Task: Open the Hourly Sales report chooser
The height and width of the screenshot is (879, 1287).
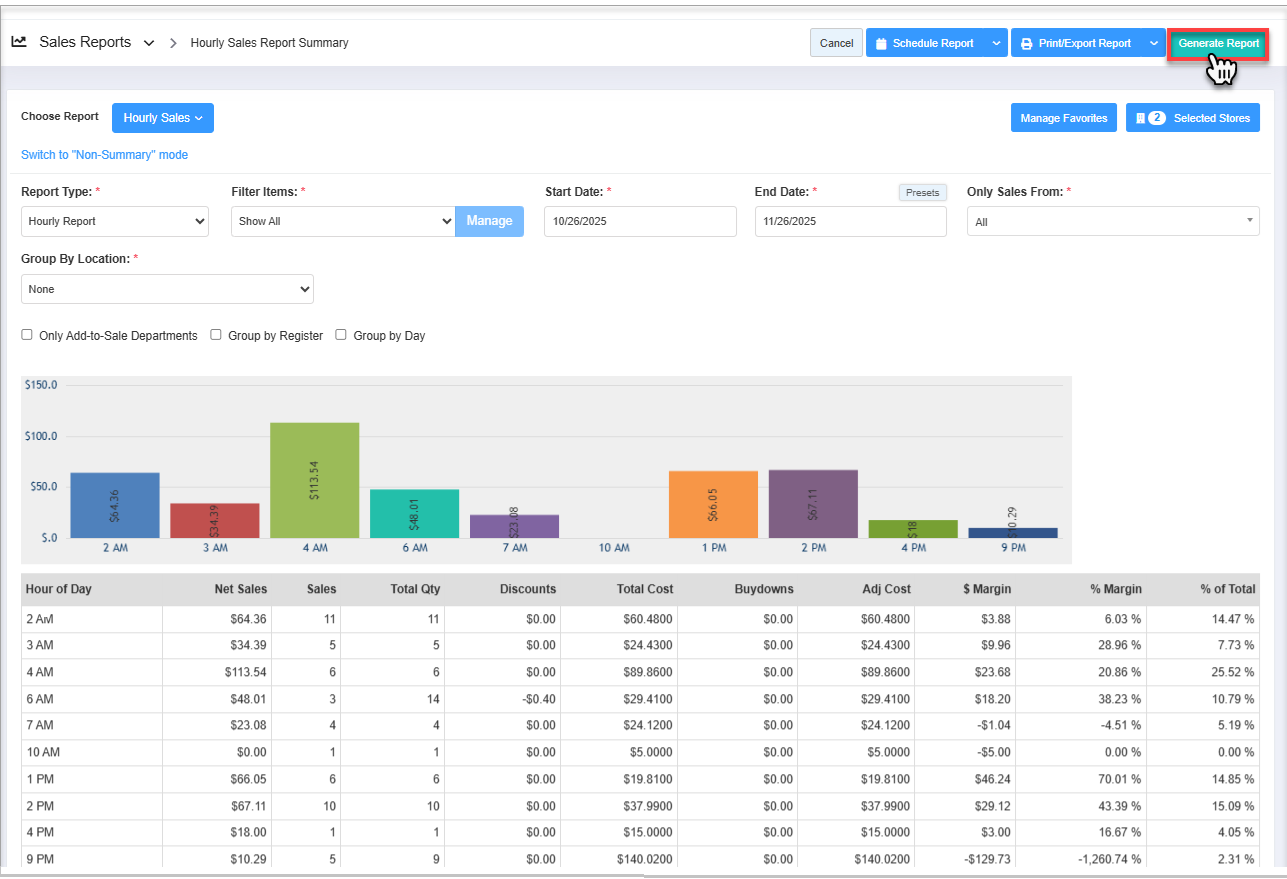Action: click(x=163, y=118)
